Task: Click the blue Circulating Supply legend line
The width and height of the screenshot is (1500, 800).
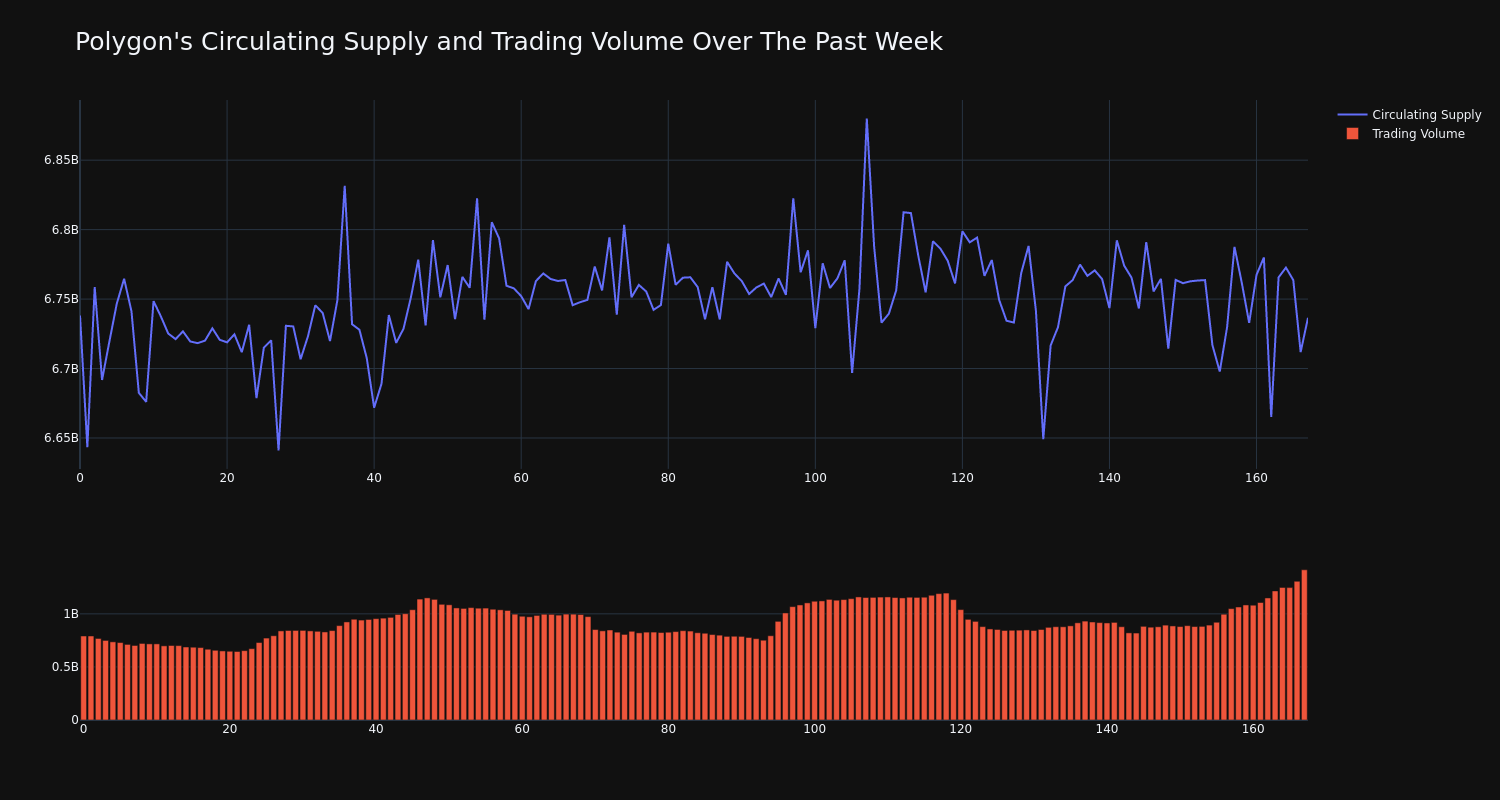Action: pos(1352,115)
